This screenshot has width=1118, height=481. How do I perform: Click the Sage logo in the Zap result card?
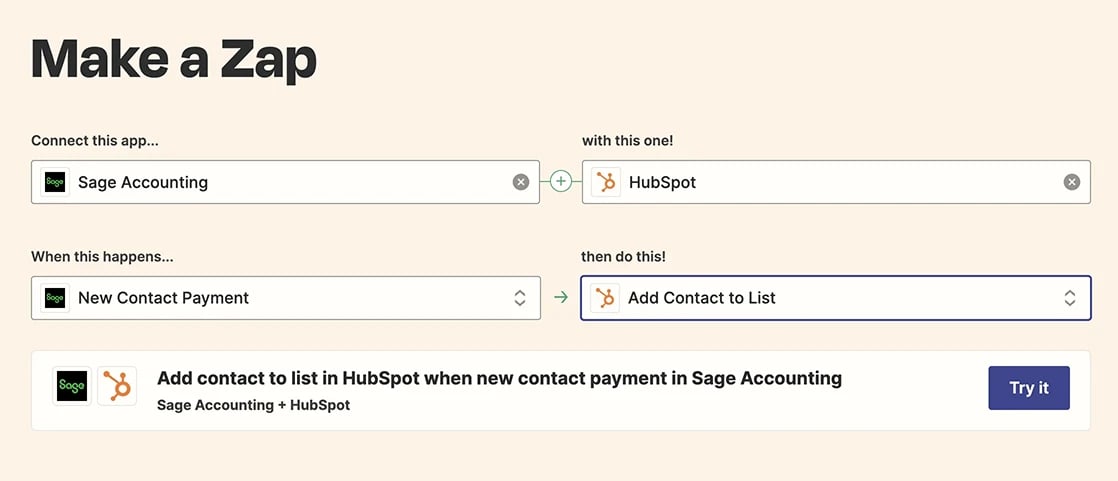tap(72, 386)
